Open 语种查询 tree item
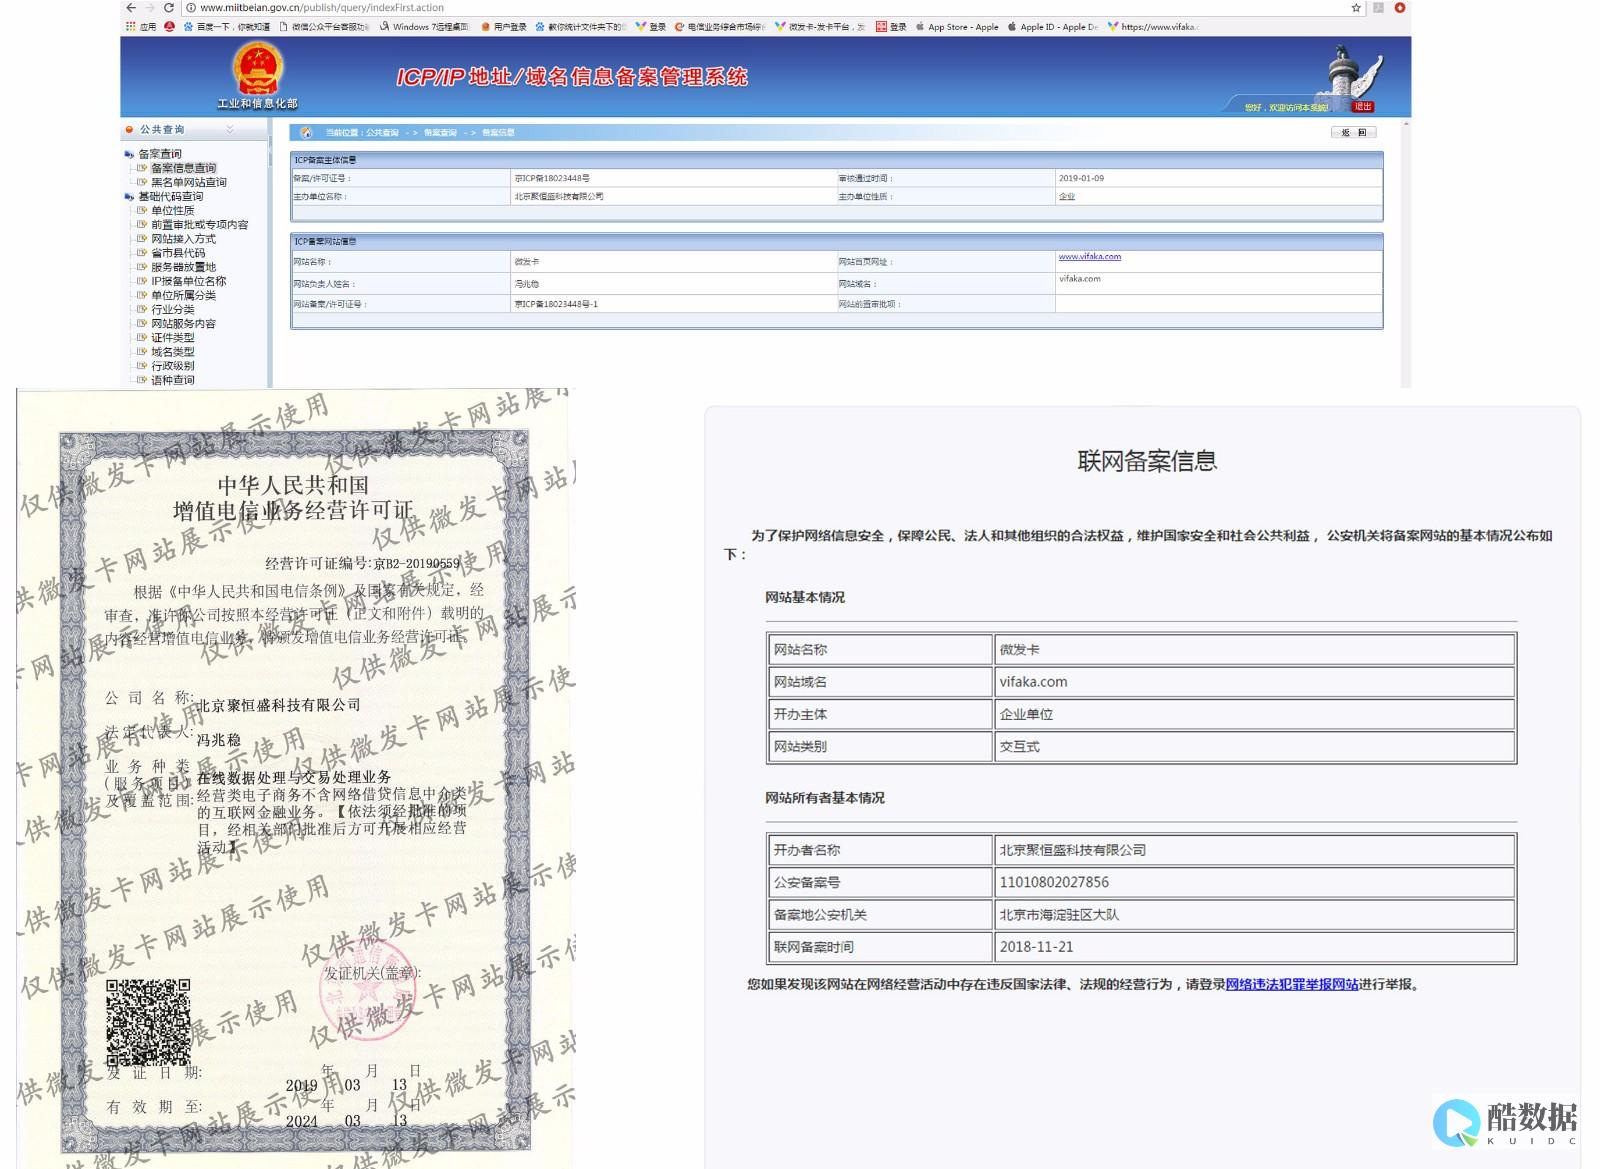Image resolution: width=1600 pixels, height=1169 pixels. click(x=172, y=380)
